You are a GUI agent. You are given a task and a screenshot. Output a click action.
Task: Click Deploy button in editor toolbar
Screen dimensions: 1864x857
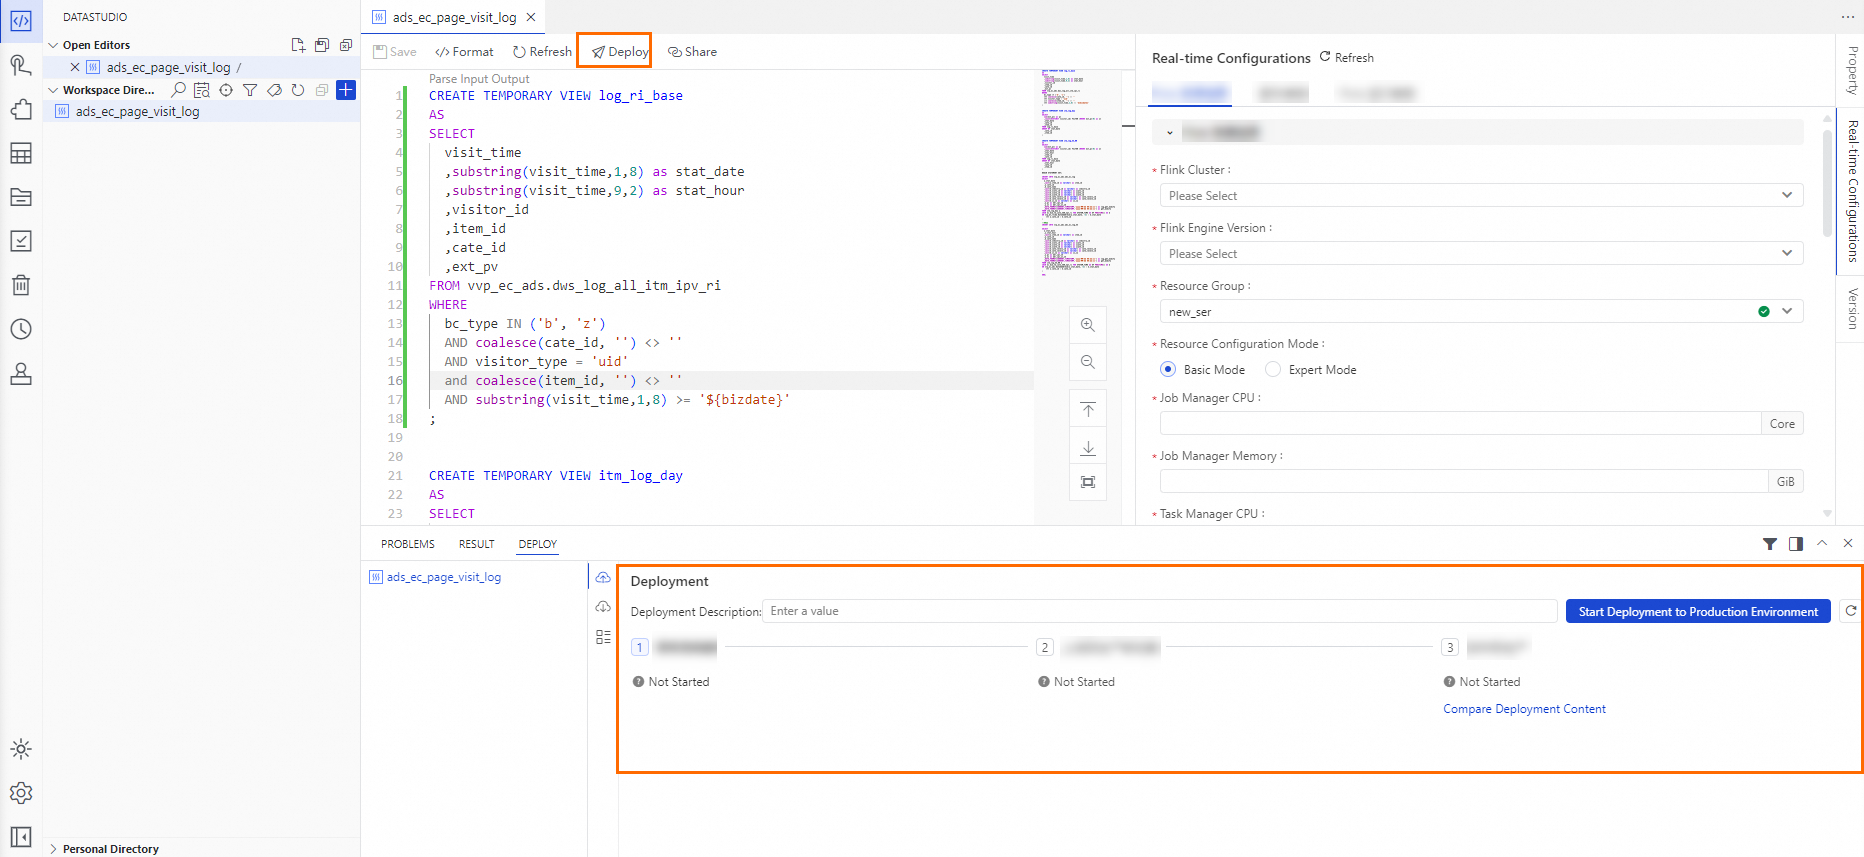(x=620, y=52)
